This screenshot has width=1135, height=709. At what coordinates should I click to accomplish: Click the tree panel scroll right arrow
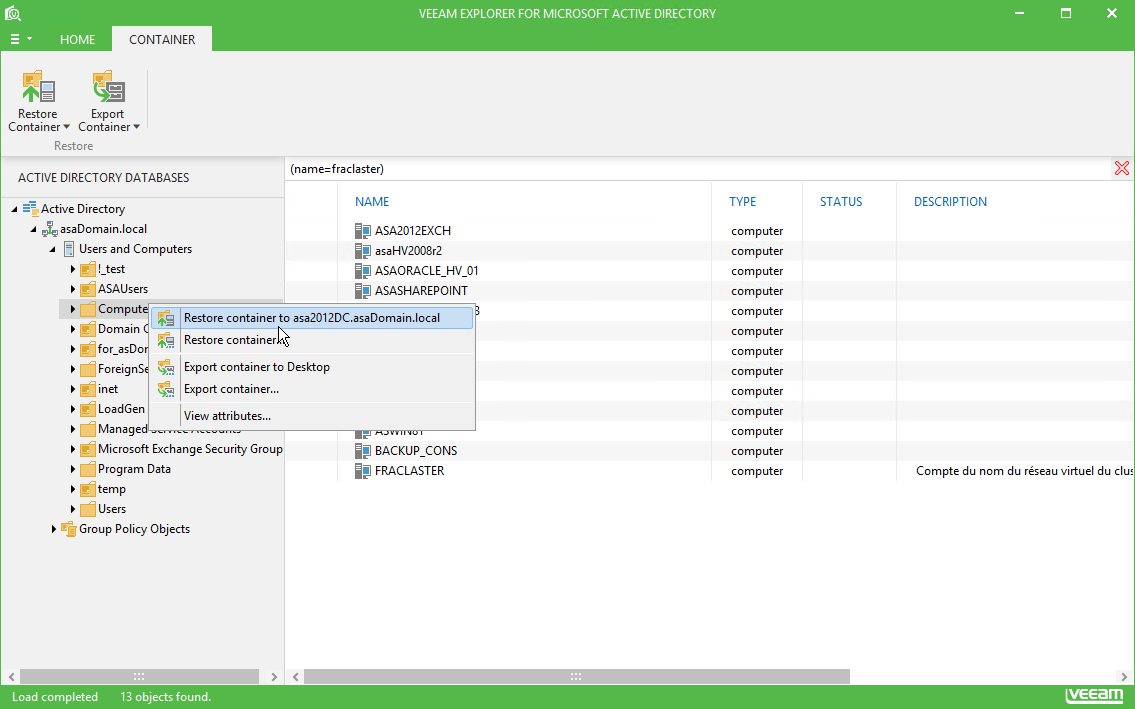(274, 676)
